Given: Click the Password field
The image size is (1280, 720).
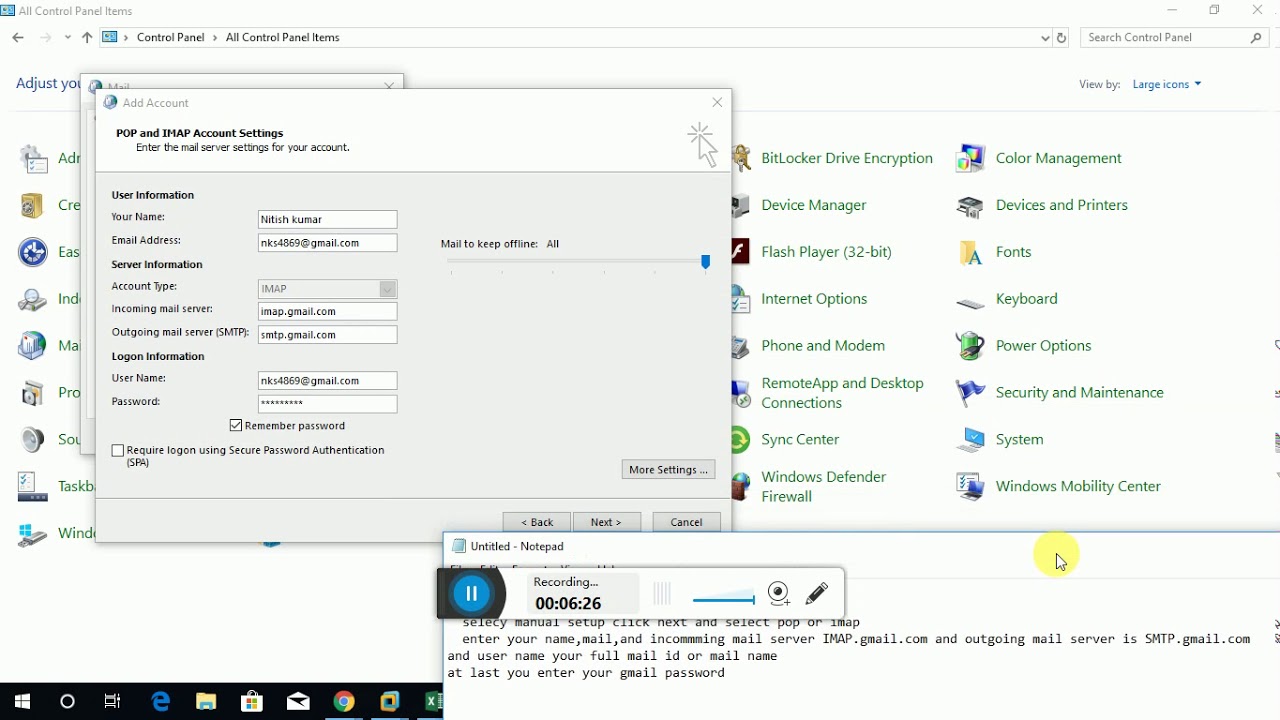Looking at the screenshot, I should point(327,404).
